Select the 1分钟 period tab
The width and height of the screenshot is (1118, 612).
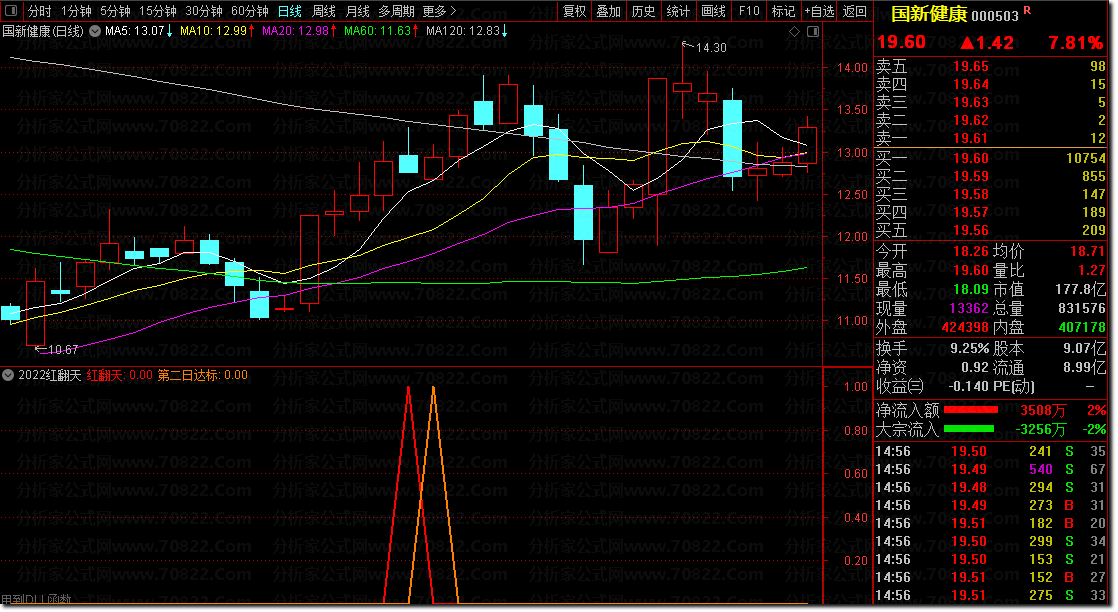(76, 11)
